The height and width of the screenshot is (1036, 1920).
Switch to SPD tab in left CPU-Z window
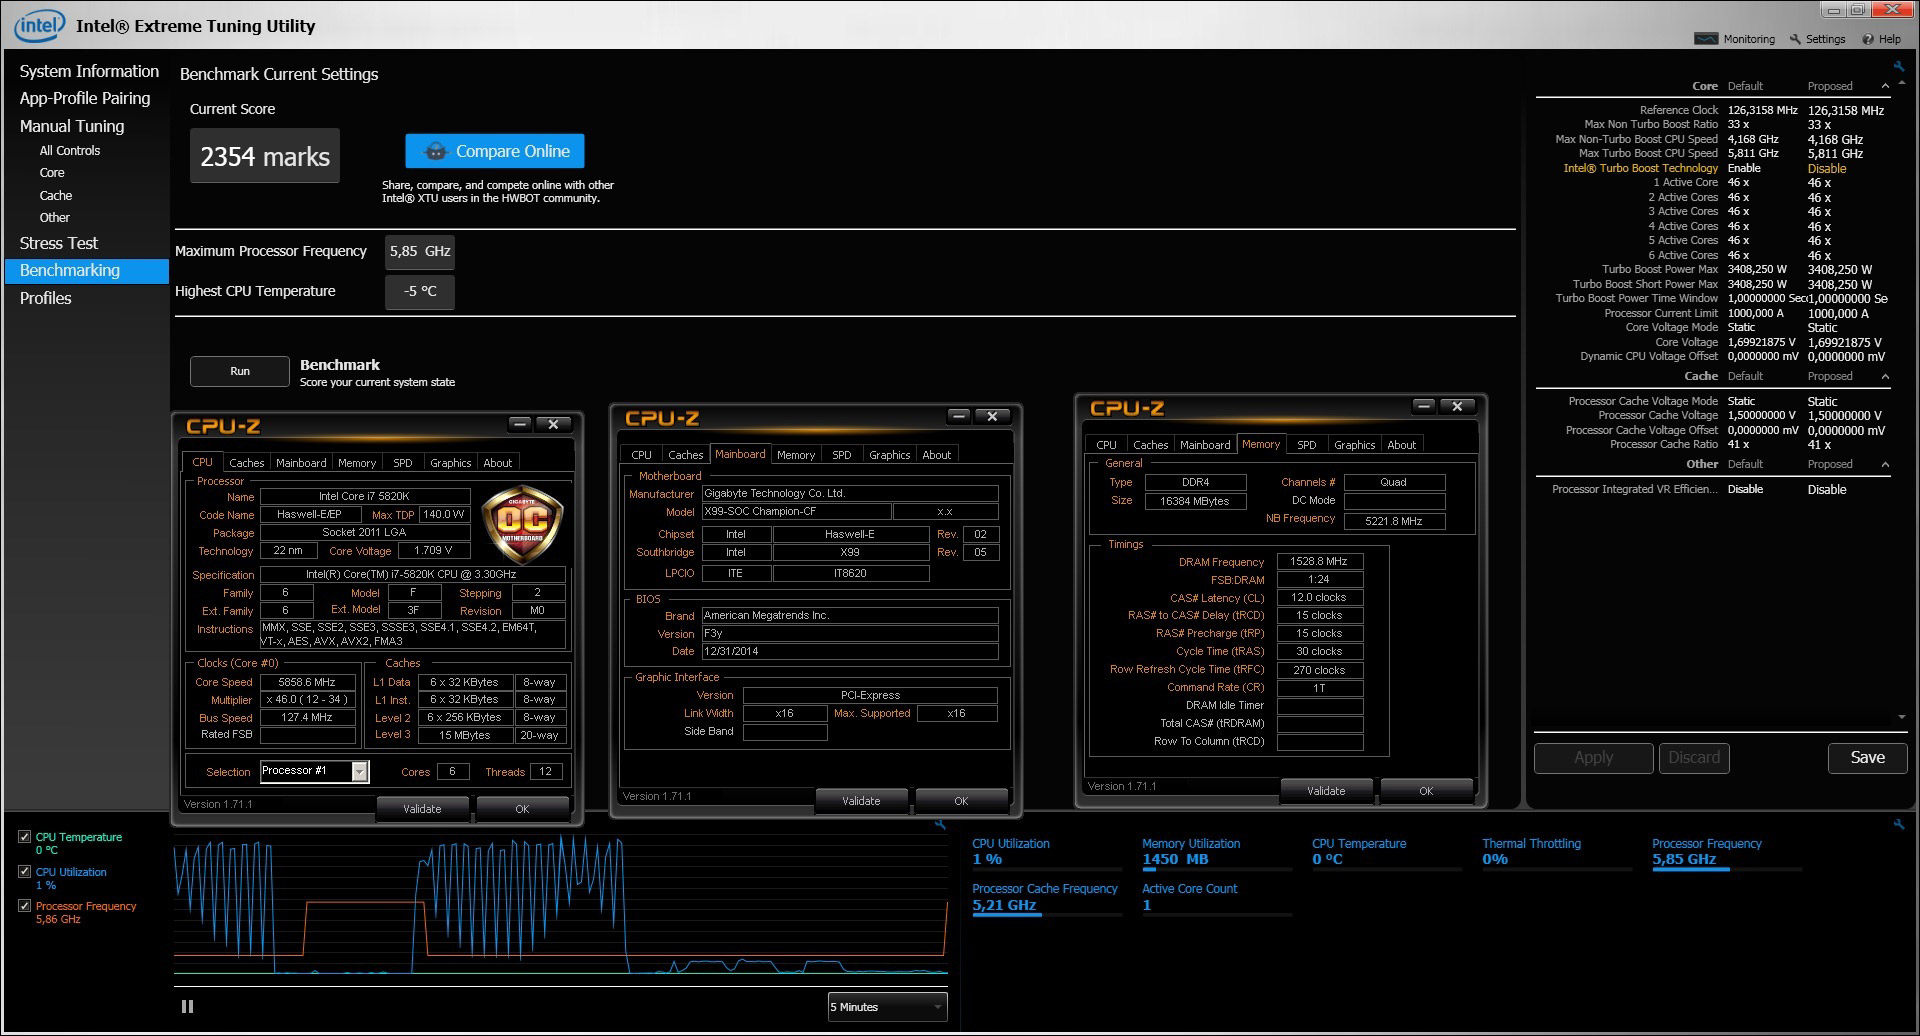403,463
